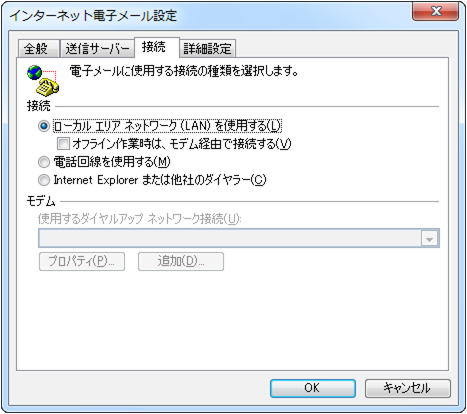Enable オフライン作業時は、モデム経由で接続する checkbox
This screenshot has width=467, height=414.
click(x=63, y=144)
